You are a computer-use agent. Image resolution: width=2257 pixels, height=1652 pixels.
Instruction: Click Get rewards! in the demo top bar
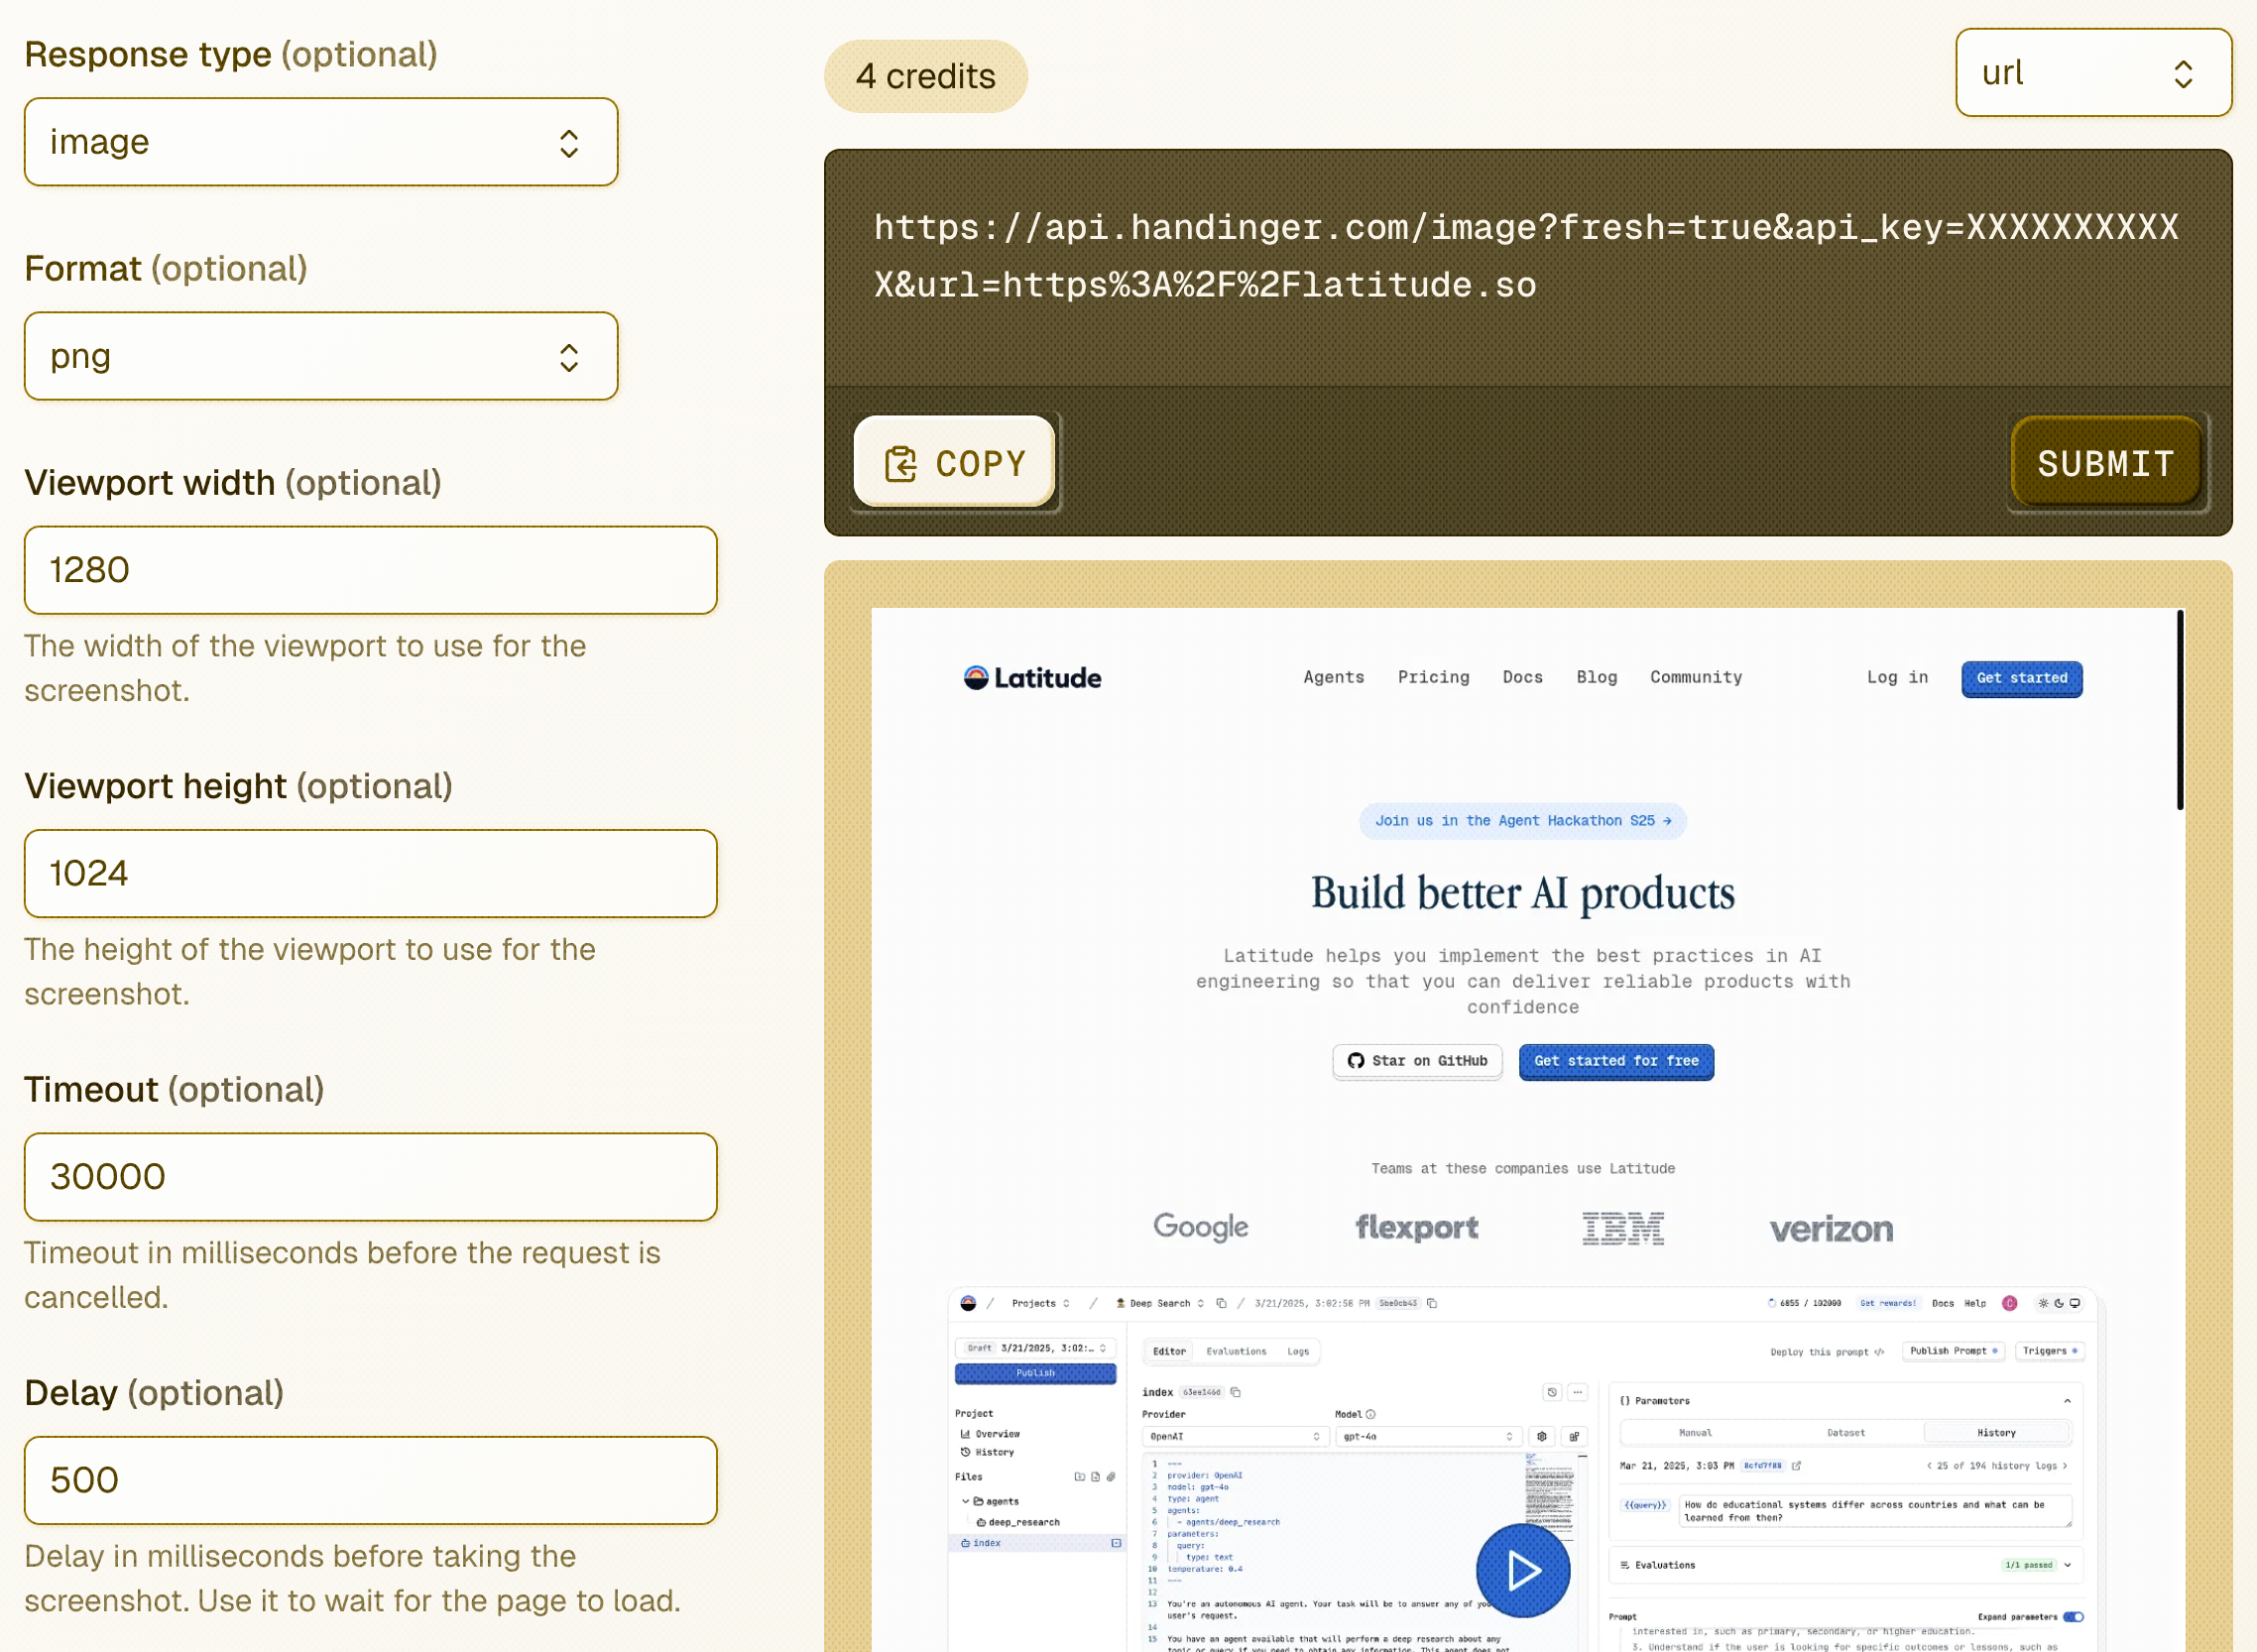tap(1887, 1303)
